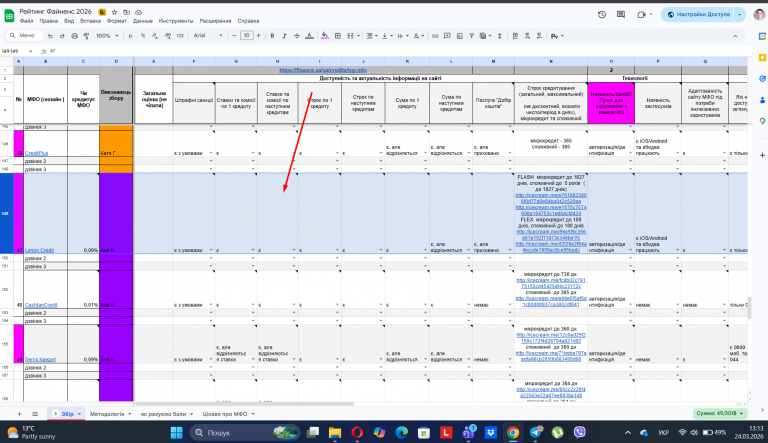The image size is (768, 443).
Task: Show all sheets list
Action: pyautogui.click(x=35, y=414)
